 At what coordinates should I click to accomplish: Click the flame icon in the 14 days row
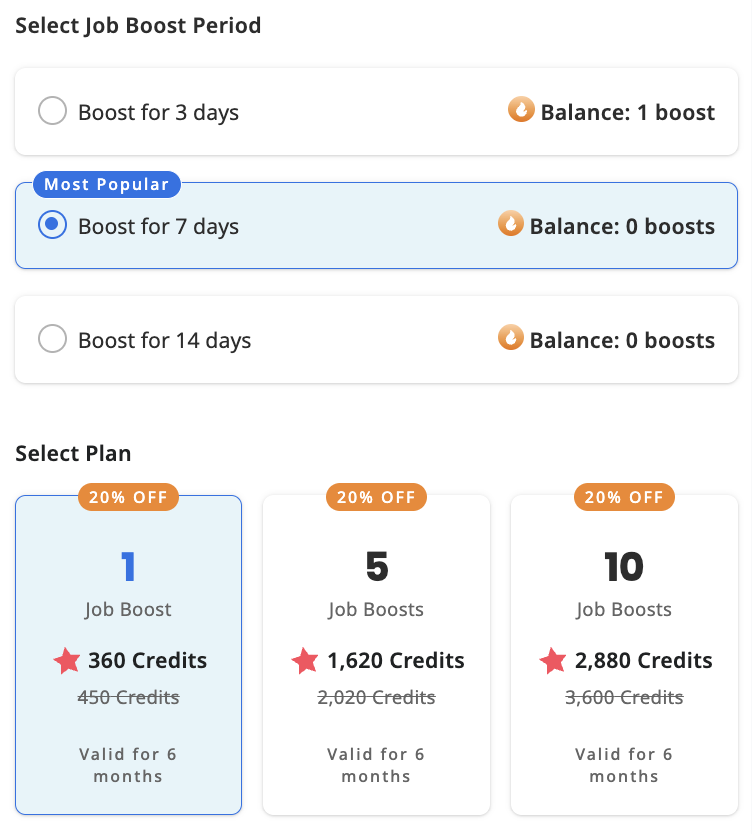(511, 337)
